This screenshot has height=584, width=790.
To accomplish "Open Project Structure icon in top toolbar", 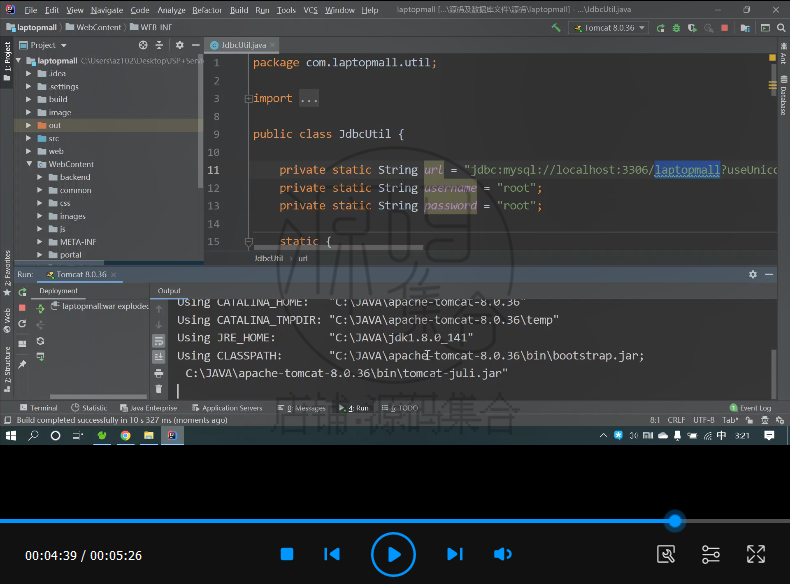I will pyautogui.click(x=745, y=28).
